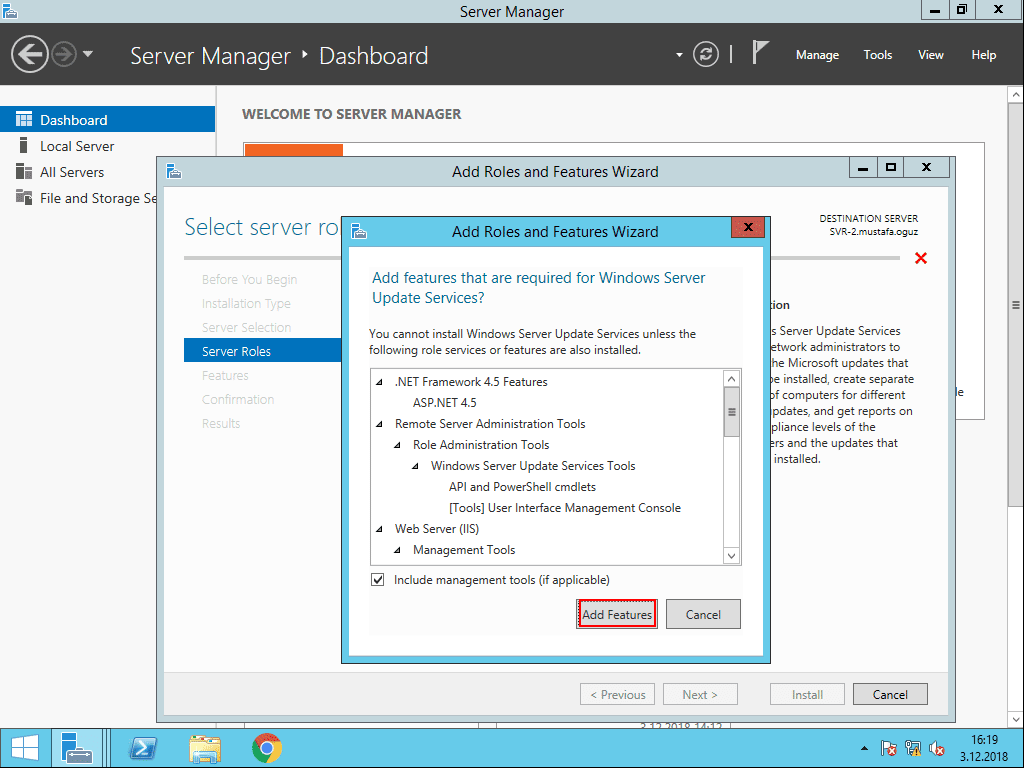Select Dashboard in the sidebar

(107, 120)
